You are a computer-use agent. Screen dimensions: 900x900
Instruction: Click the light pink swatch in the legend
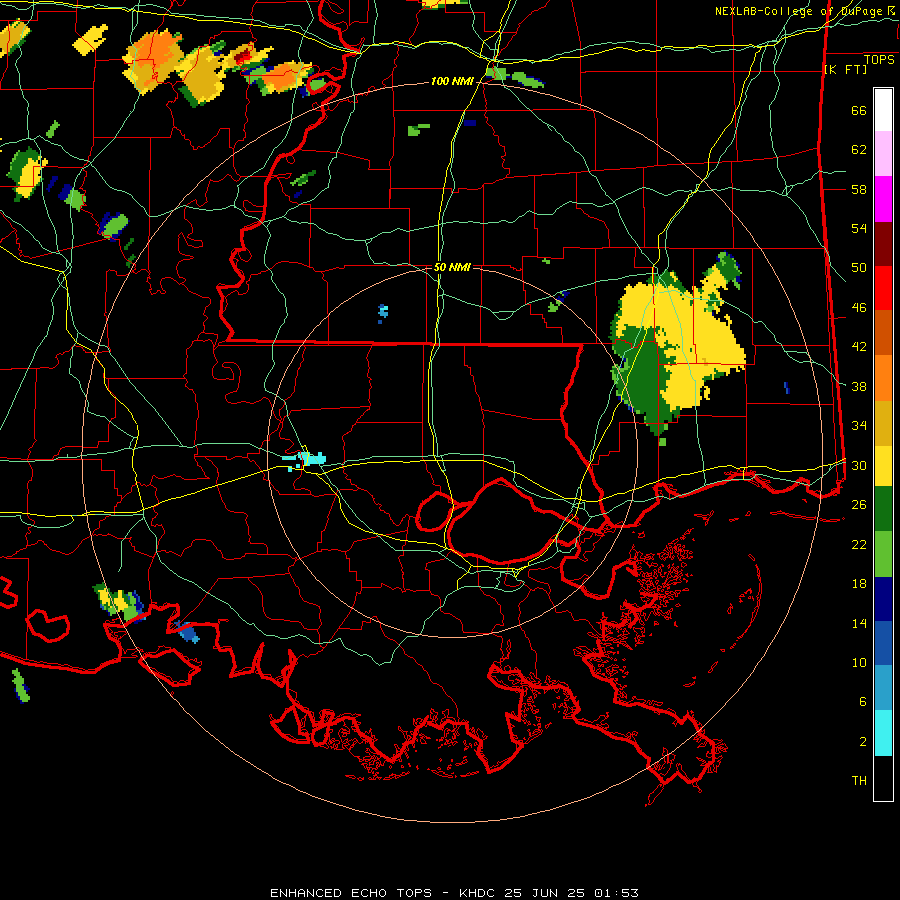[x=883, y=154]
